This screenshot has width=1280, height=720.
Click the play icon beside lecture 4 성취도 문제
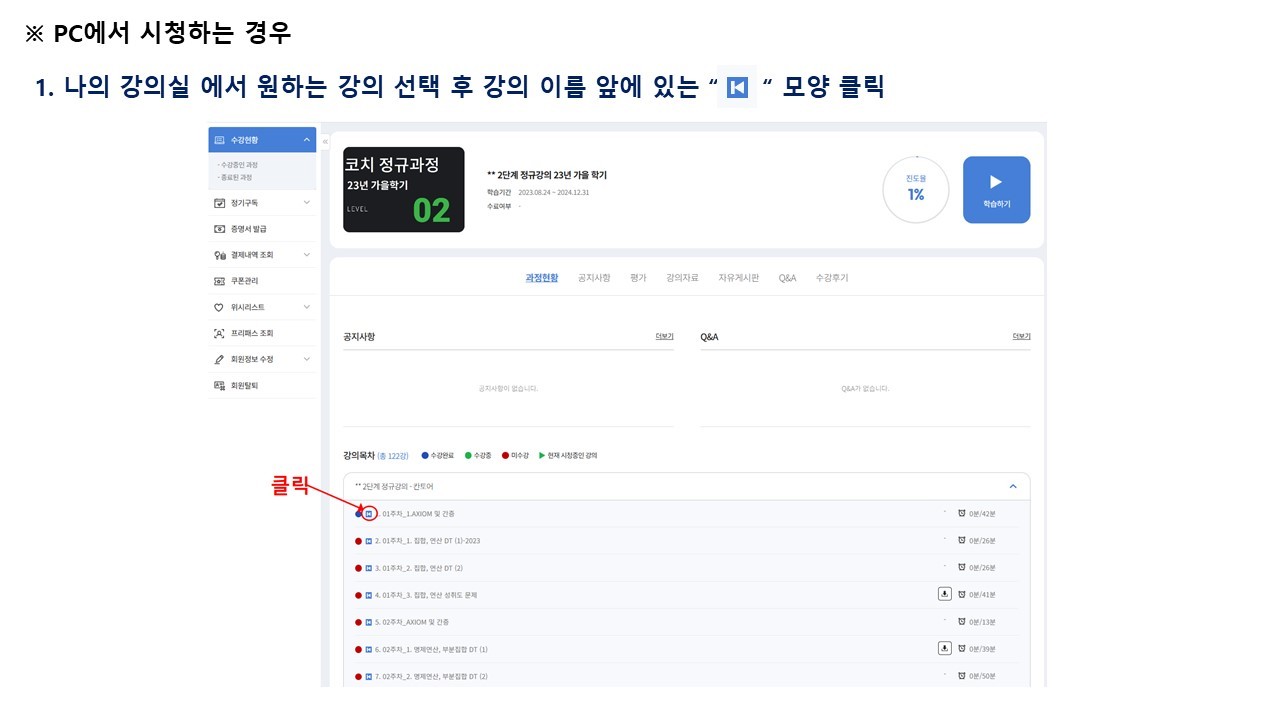point(369,595)
